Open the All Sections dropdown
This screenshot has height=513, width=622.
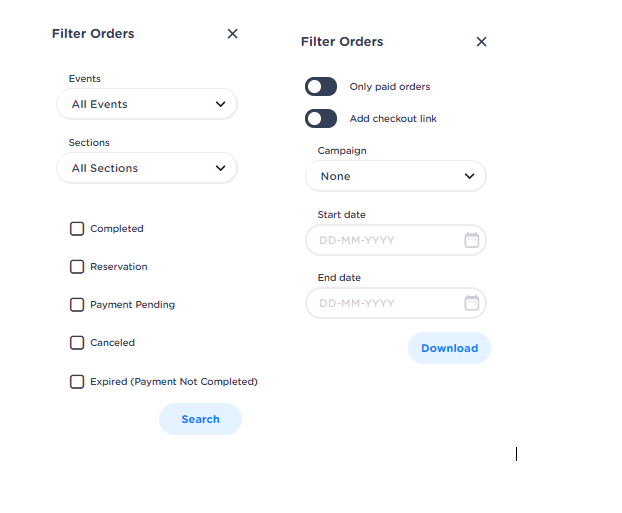coord(146,168)
